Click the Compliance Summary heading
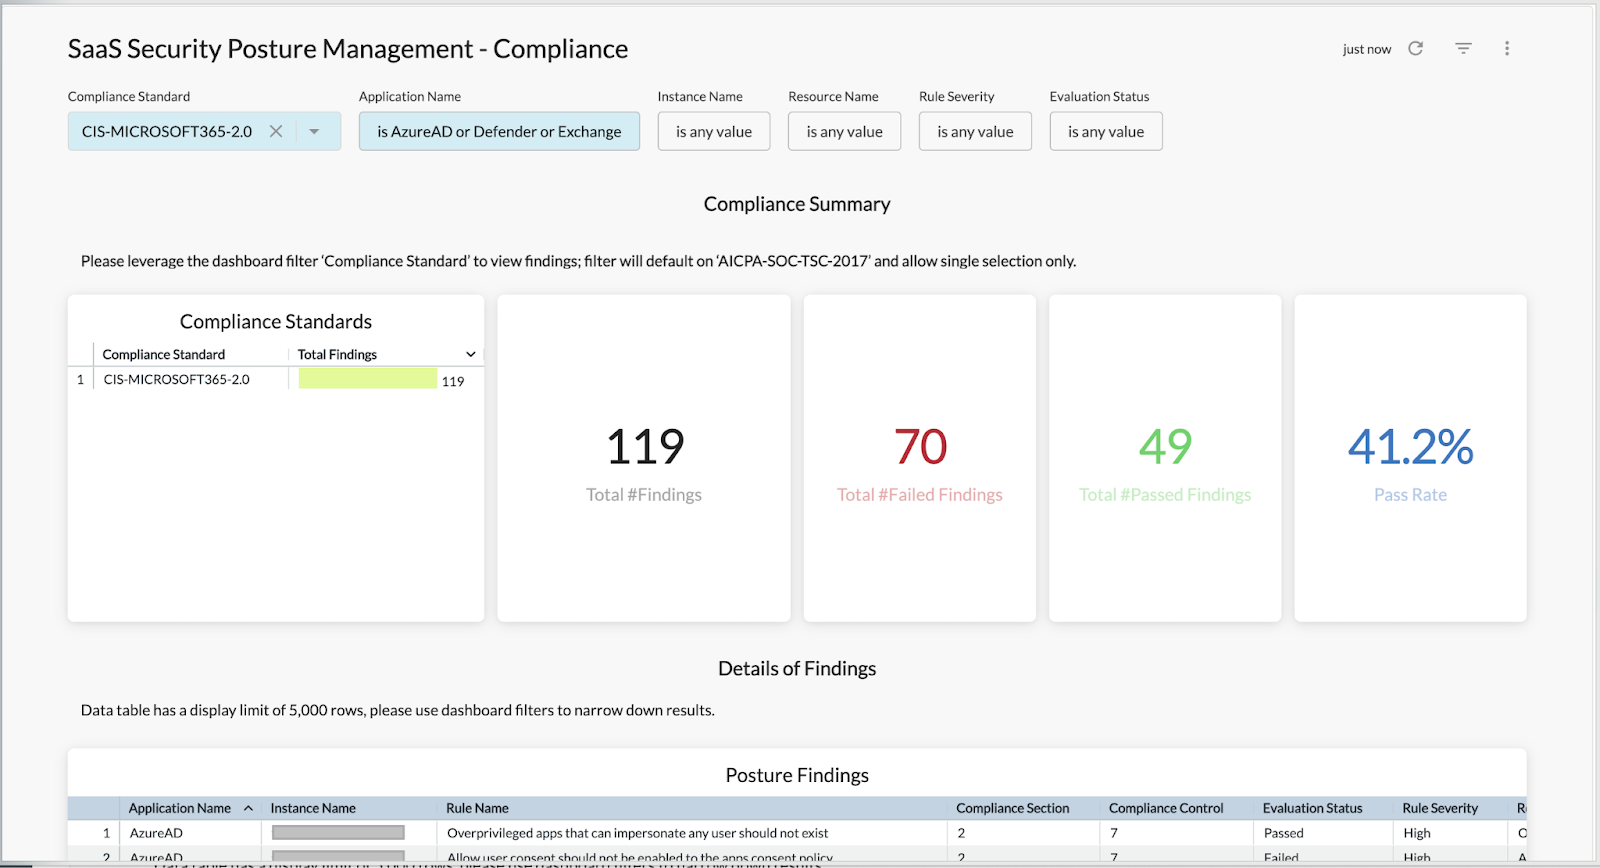This screenshot has width=1600, height=868. (x=797, y=204)
